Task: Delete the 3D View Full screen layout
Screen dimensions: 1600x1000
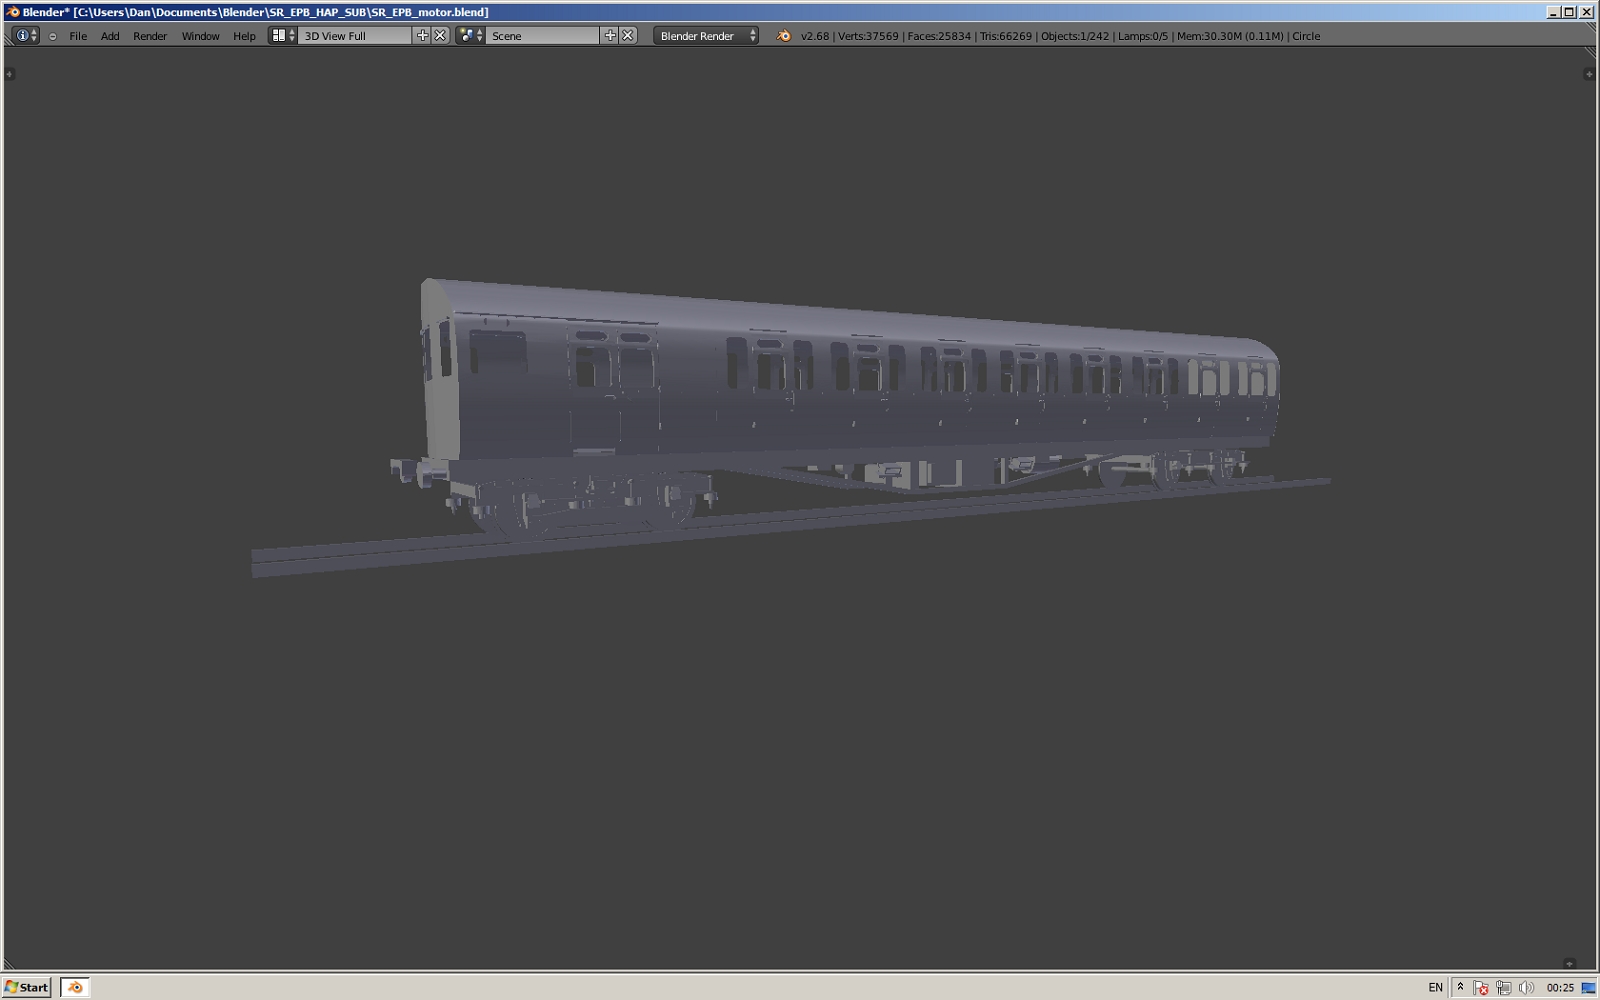Action: click(440, 36)
